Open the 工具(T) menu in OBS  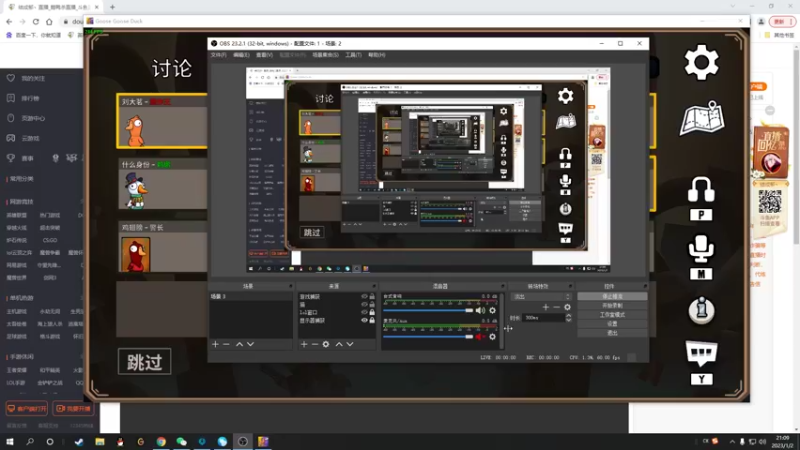(x=353, y=55)
